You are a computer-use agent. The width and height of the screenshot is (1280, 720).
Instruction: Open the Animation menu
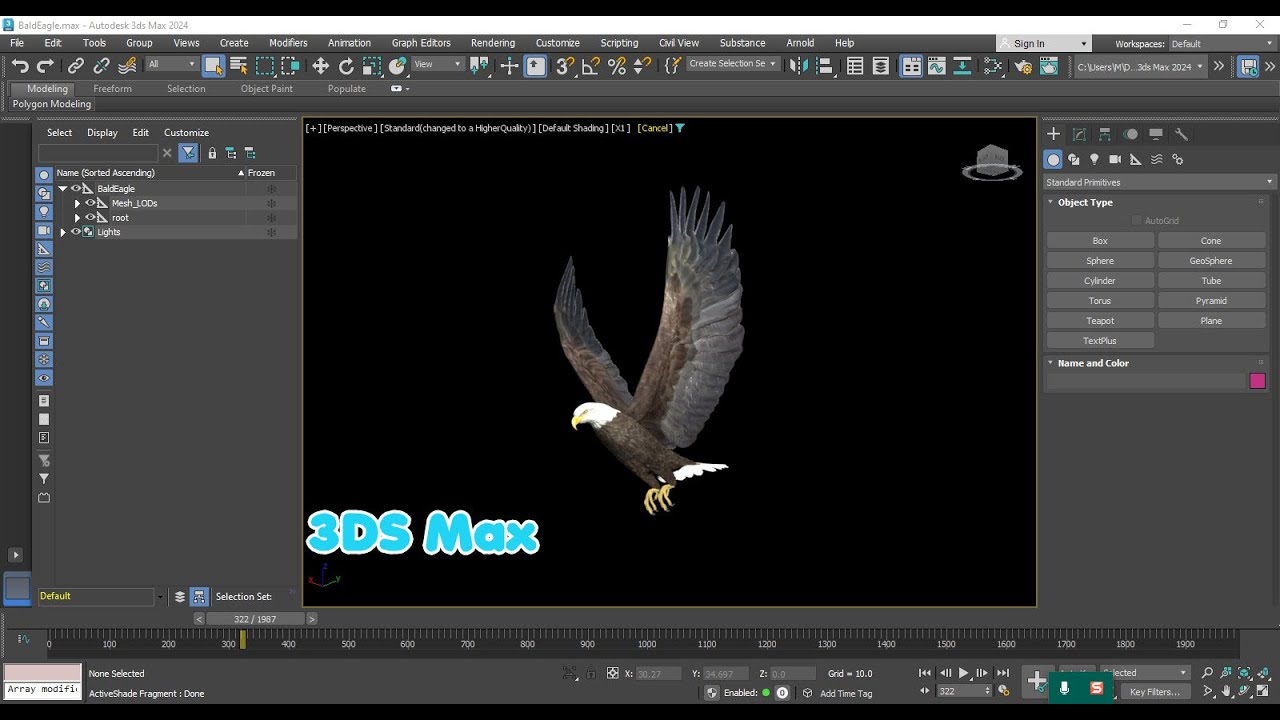tap(349, 43)
